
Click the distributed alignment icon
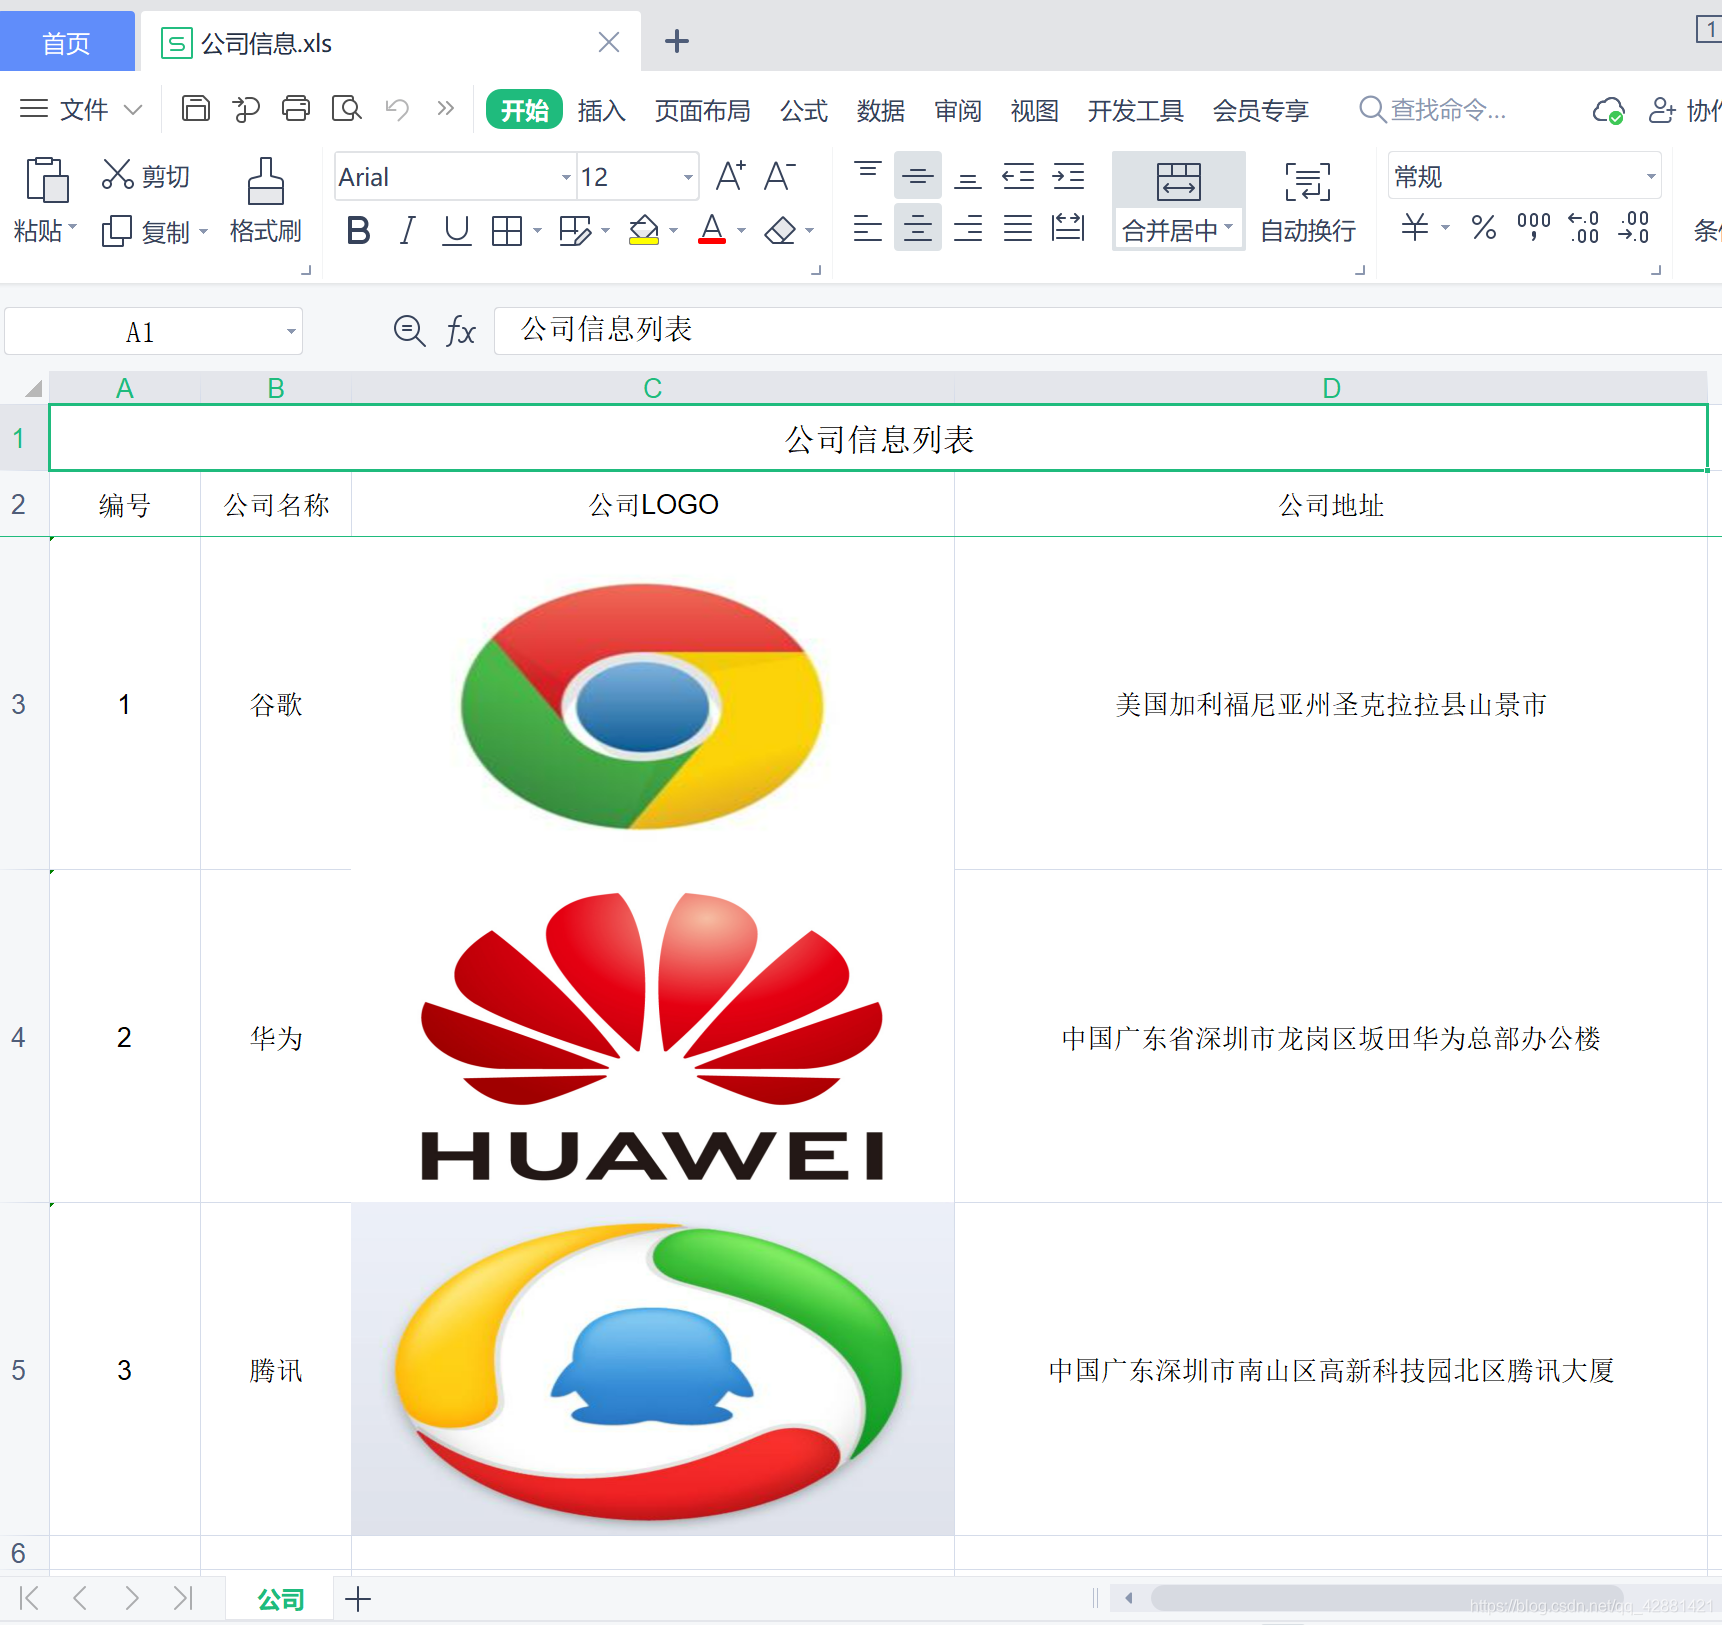pyautogui.click(x=1068, y=228)
